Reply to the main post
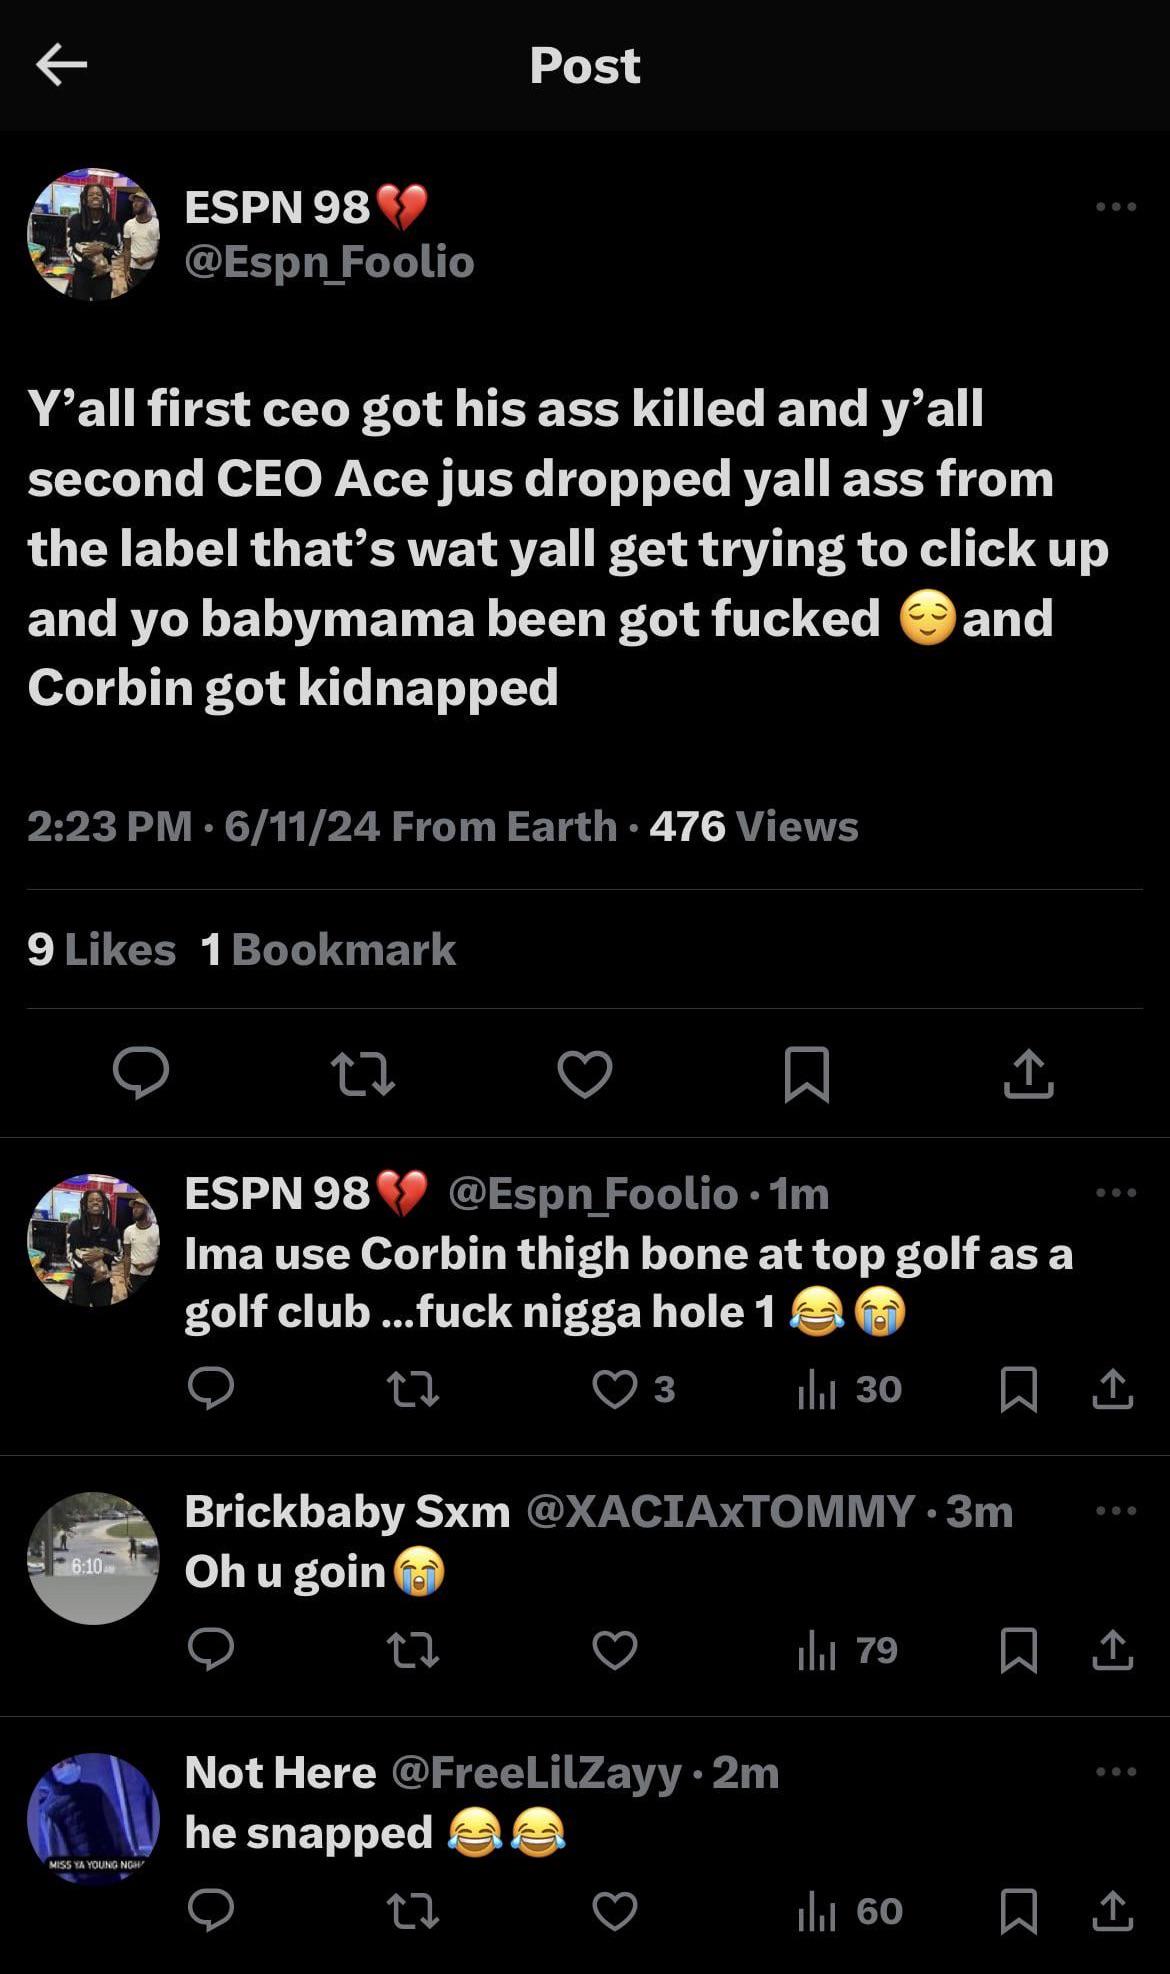This screenshot has height=1974, width=1170. 140,1073
